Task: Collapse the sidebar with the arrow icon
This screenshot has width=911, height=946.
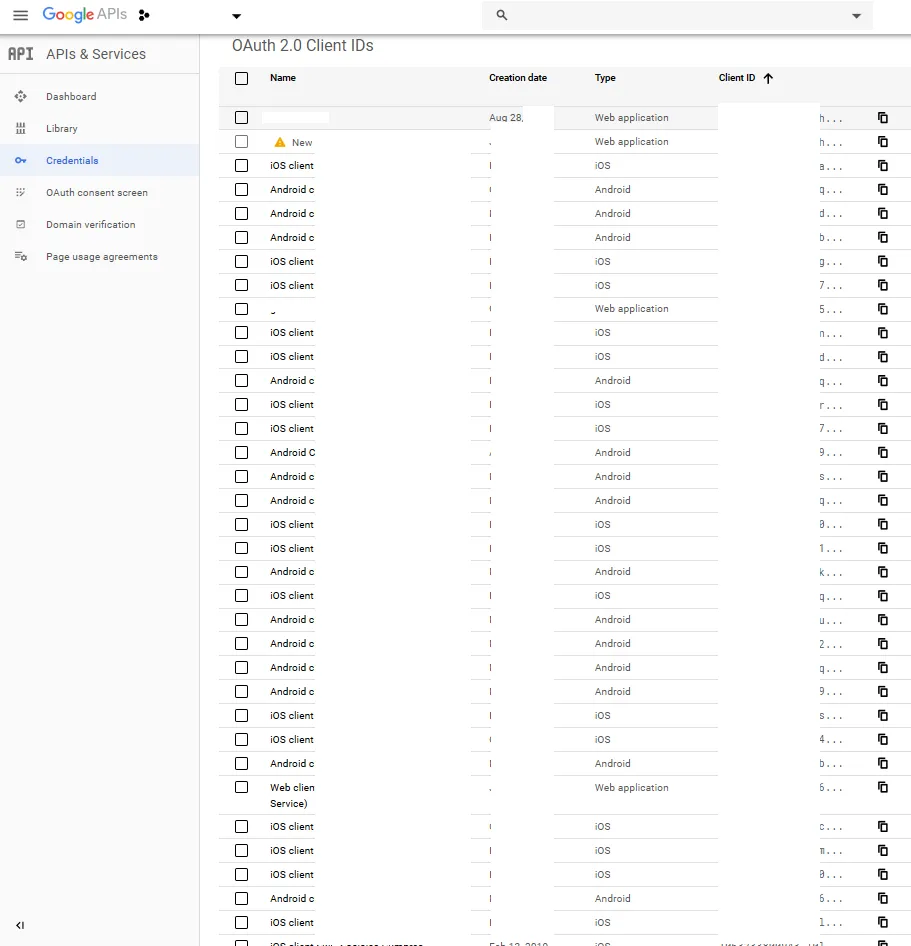Action: click(x=20, y=925)
